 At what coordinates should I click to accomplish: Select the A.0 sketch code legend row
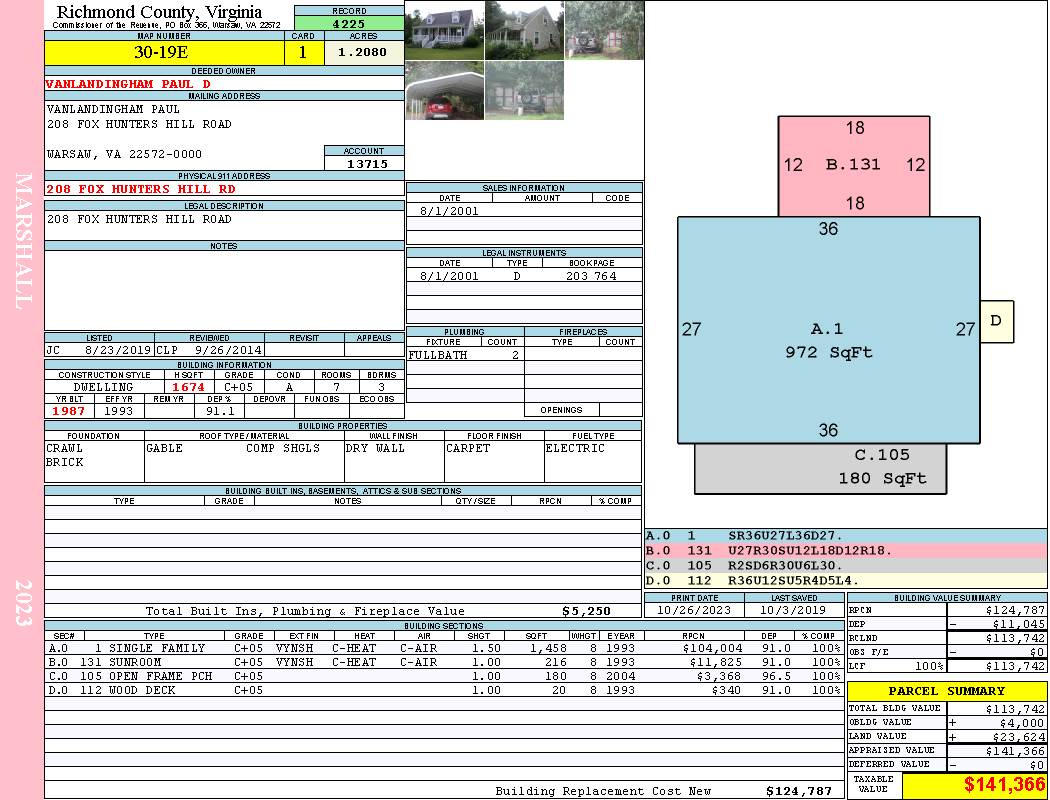[846, 536]
